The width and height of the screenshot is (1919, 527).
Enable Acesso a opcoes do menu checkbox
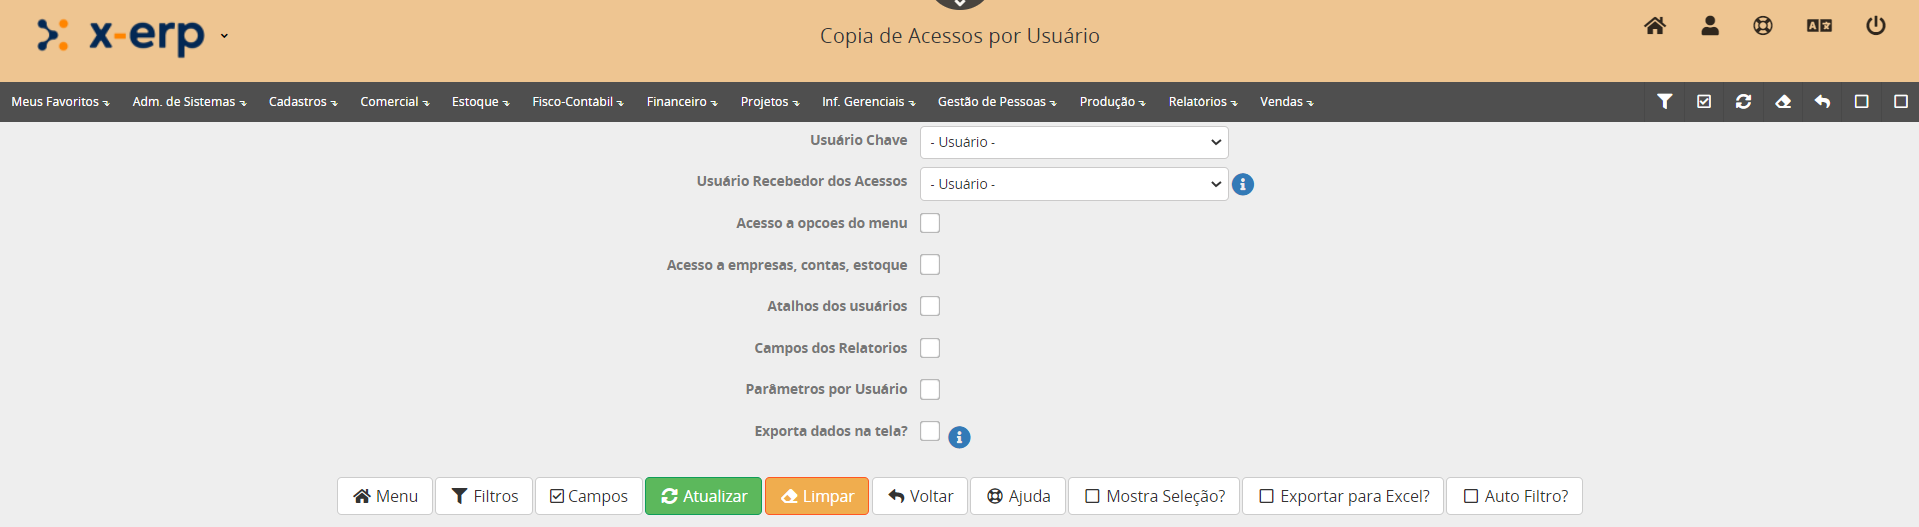click(x=930, y=223)
